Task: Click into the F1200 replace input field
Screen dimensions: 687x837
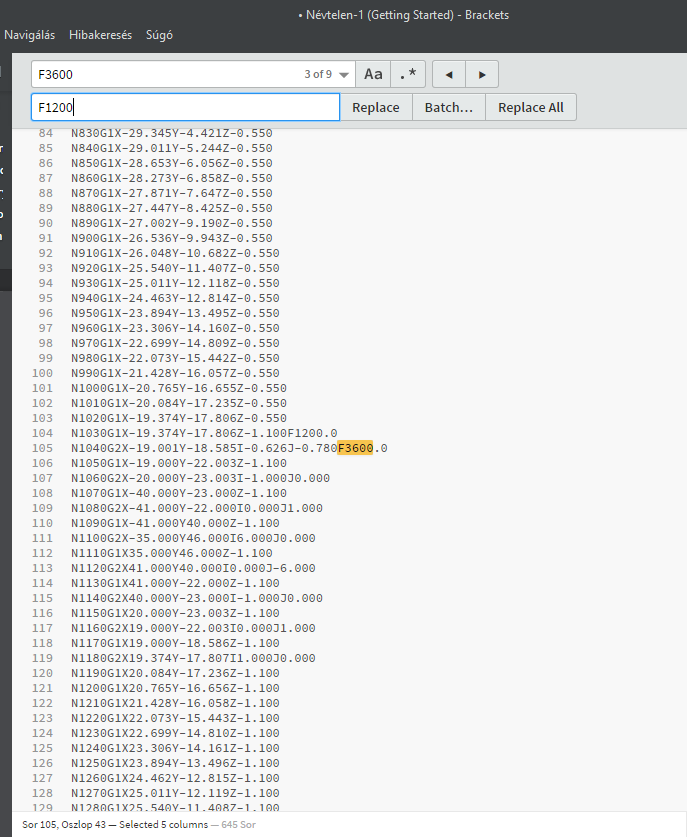Action: [185, 107]
